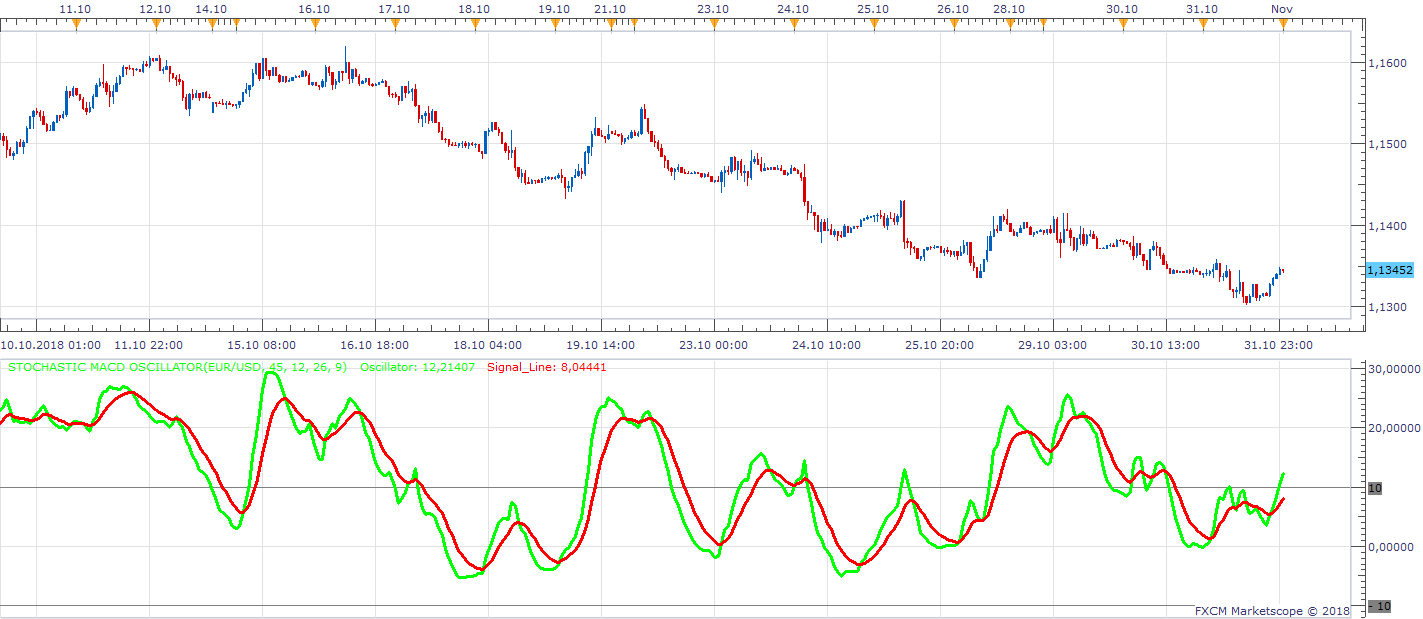Click the 25.10 orange day marker
The image size is (1423, 619).
(873, 24)
